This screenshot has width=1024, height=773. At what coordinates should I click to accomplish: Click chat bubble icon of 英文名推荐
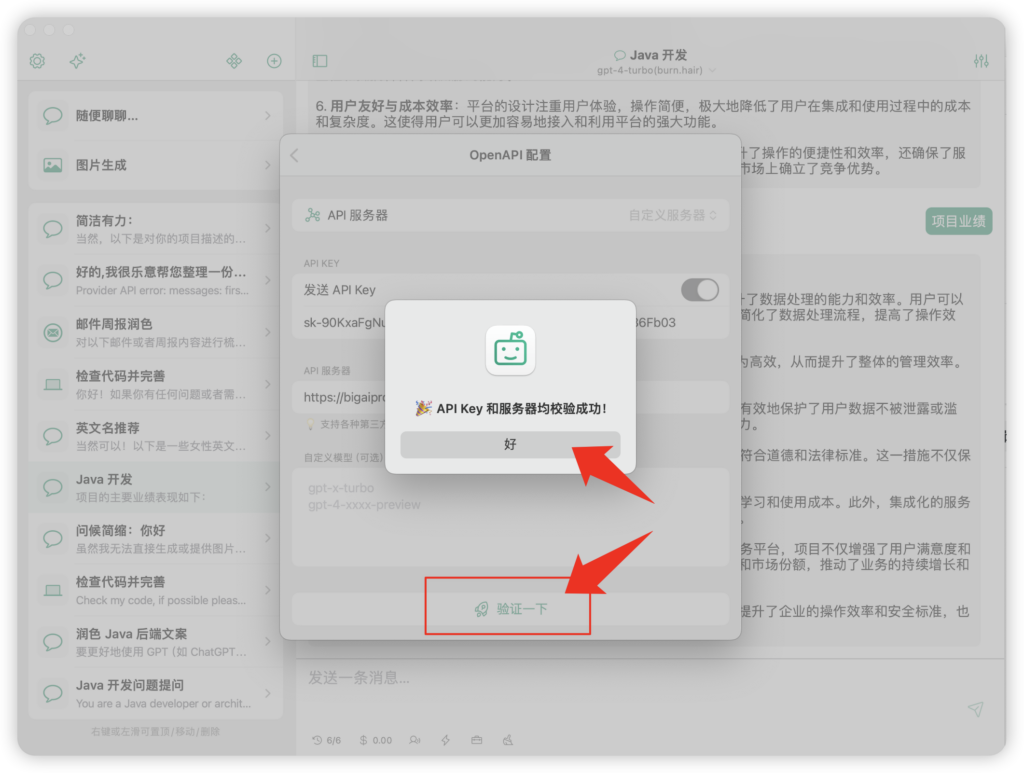(x=52, y=436)
